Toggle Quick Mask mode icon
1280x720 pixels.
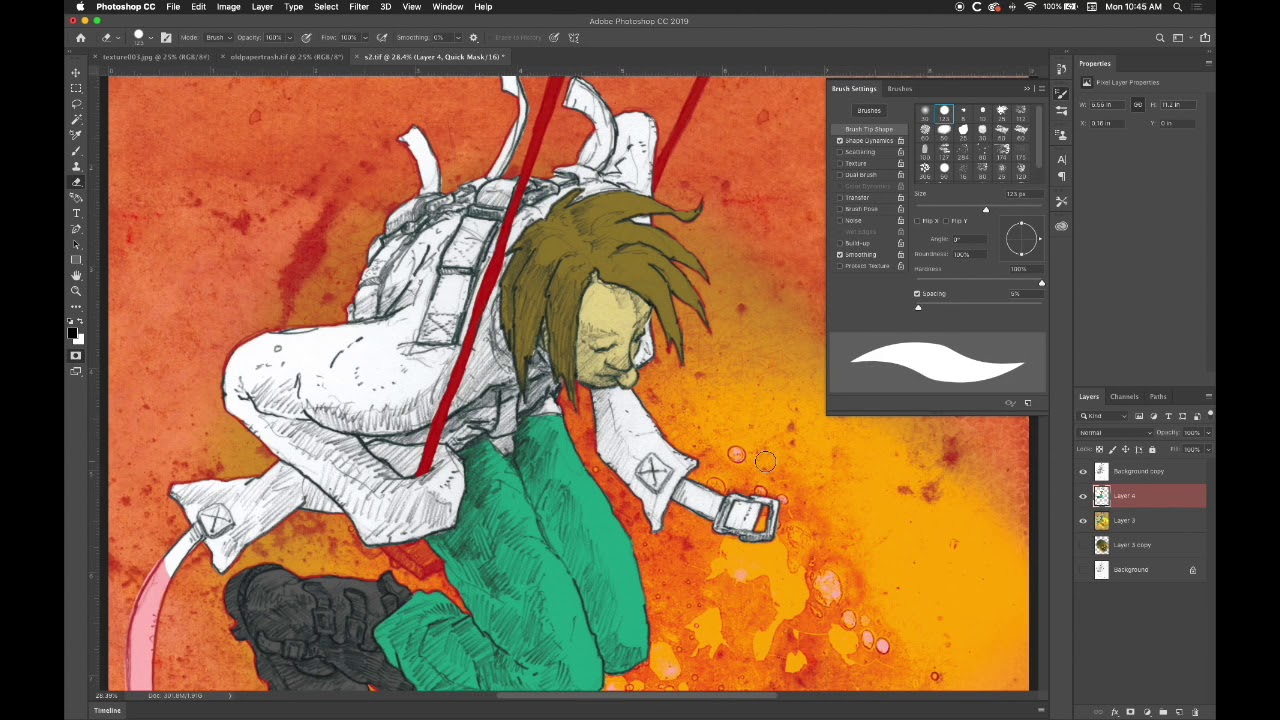(x=76, y=355)
